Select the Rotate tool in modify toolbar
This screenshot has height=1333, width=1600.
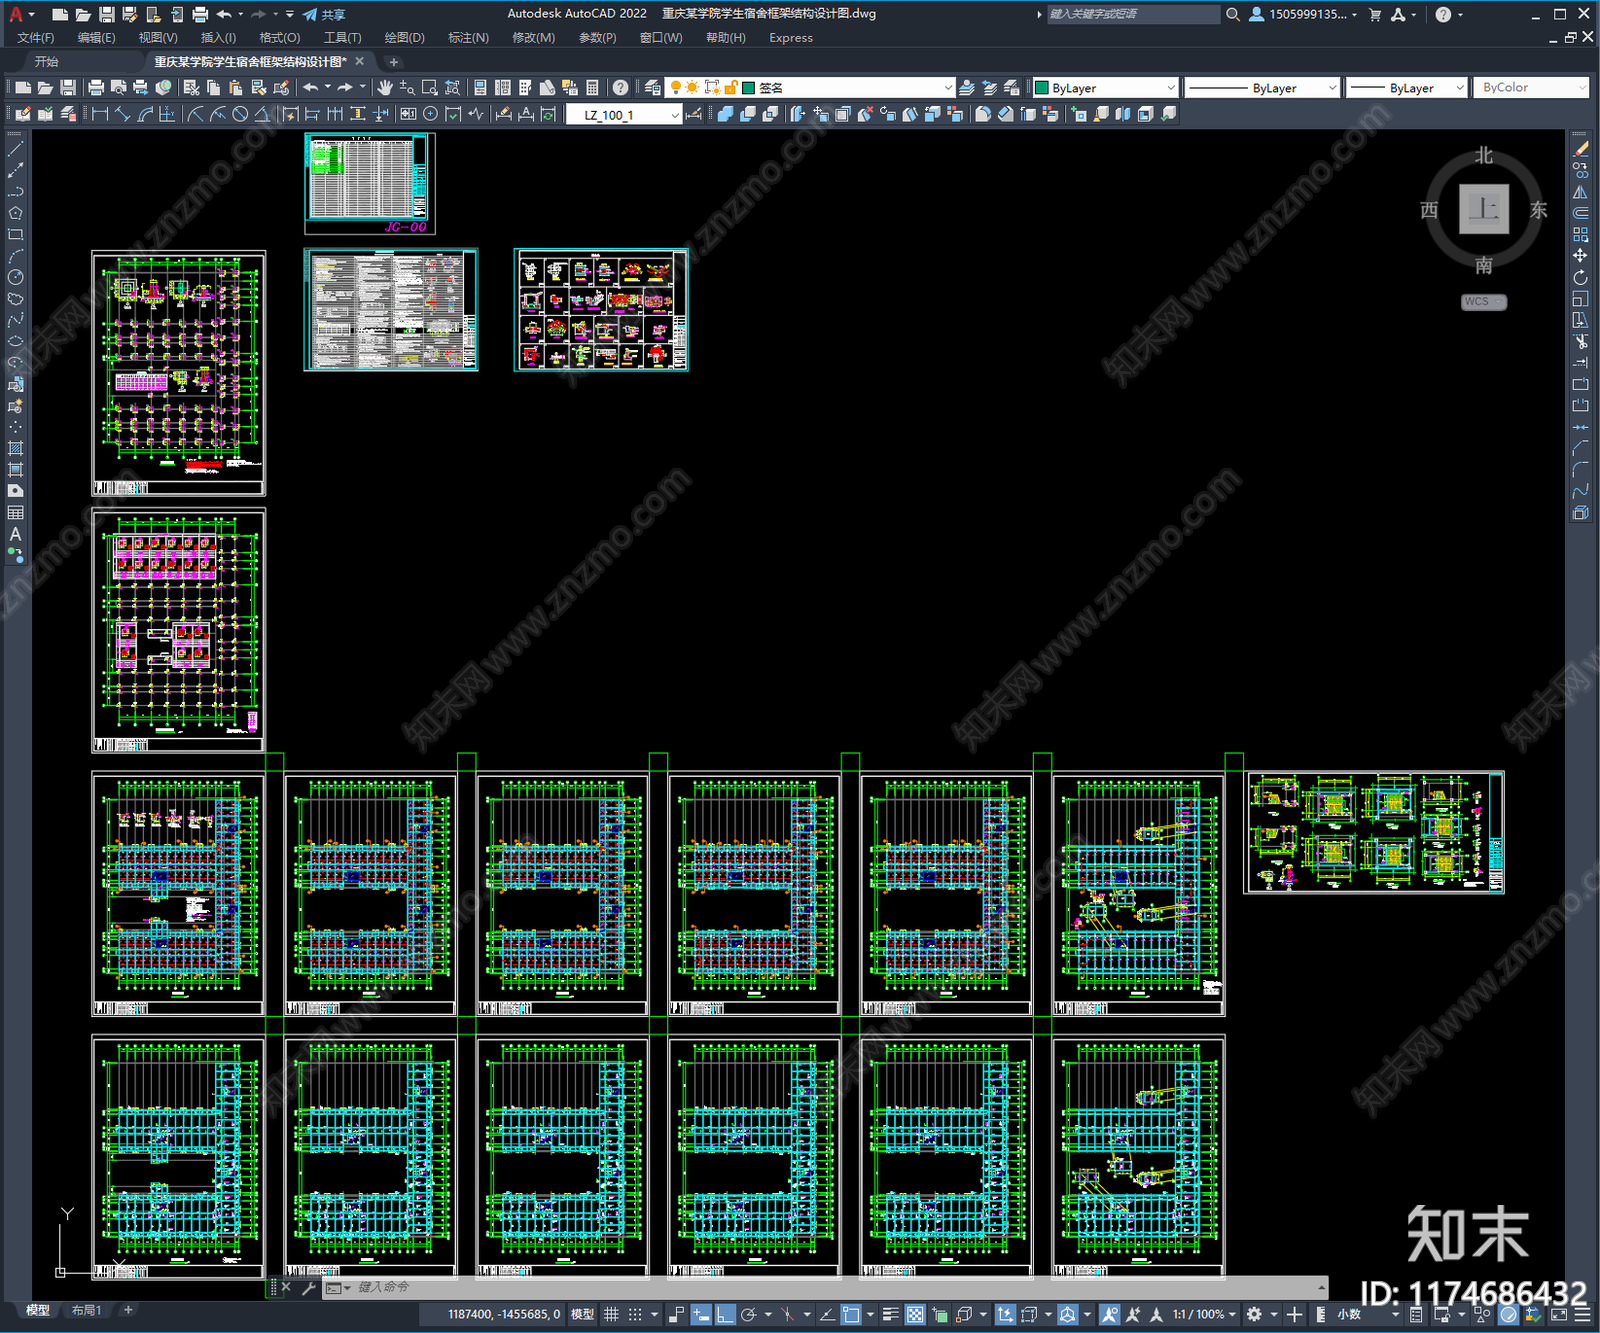pos(1580,277)
